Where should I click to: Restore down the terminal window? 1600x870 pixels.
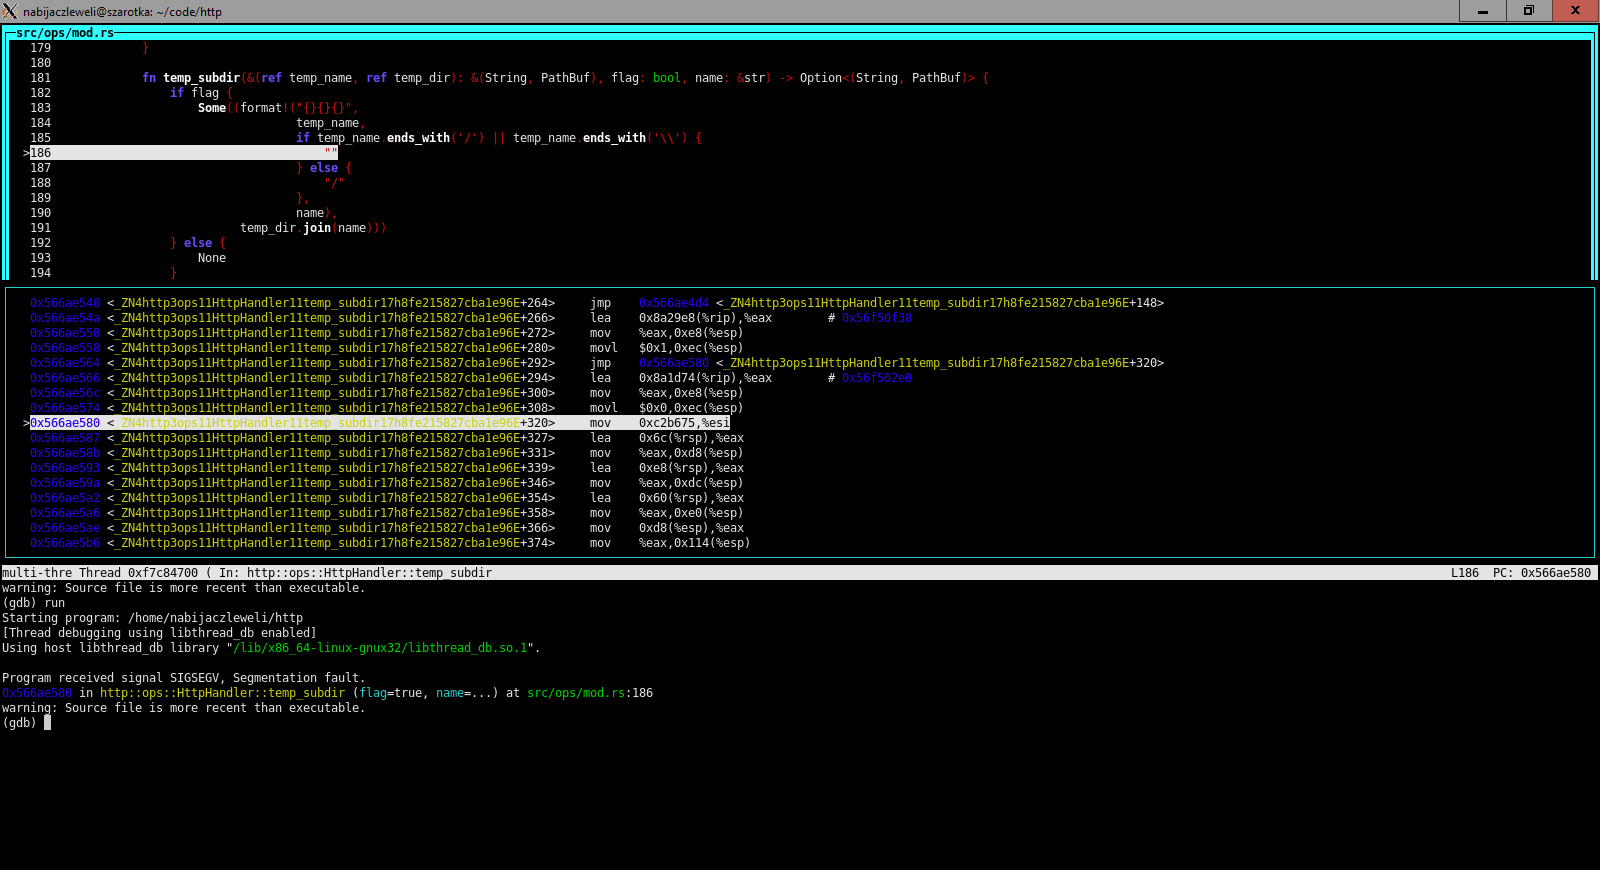point(1529,11)
